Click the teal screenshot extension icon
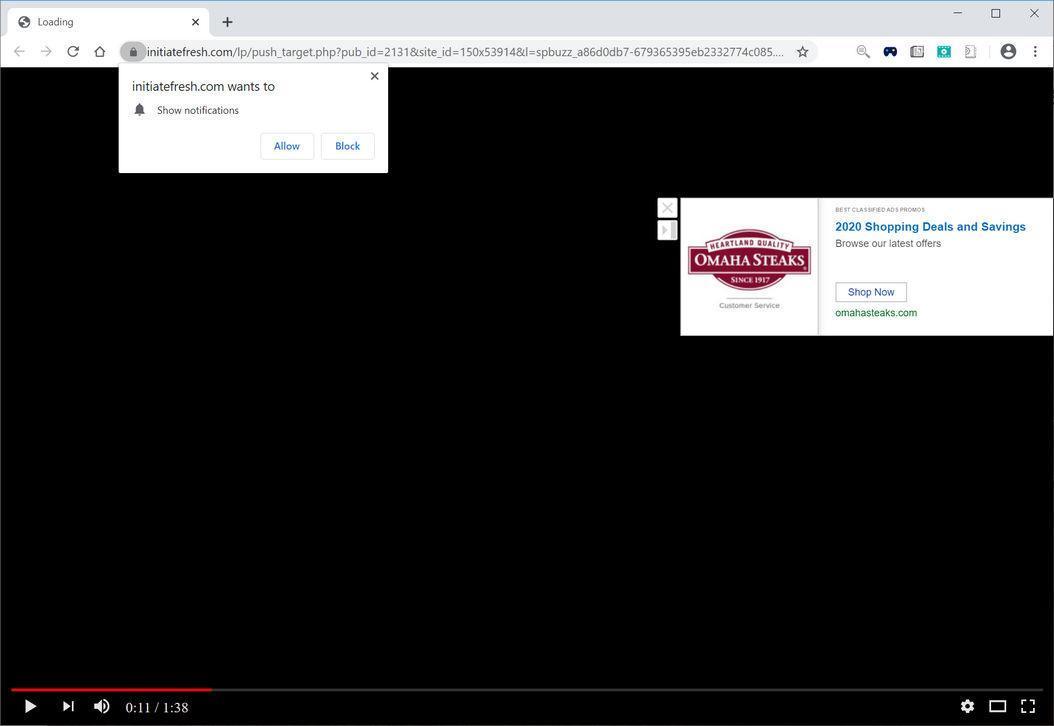The height and width of the screenshot is (726, 1054). [944, 52]
